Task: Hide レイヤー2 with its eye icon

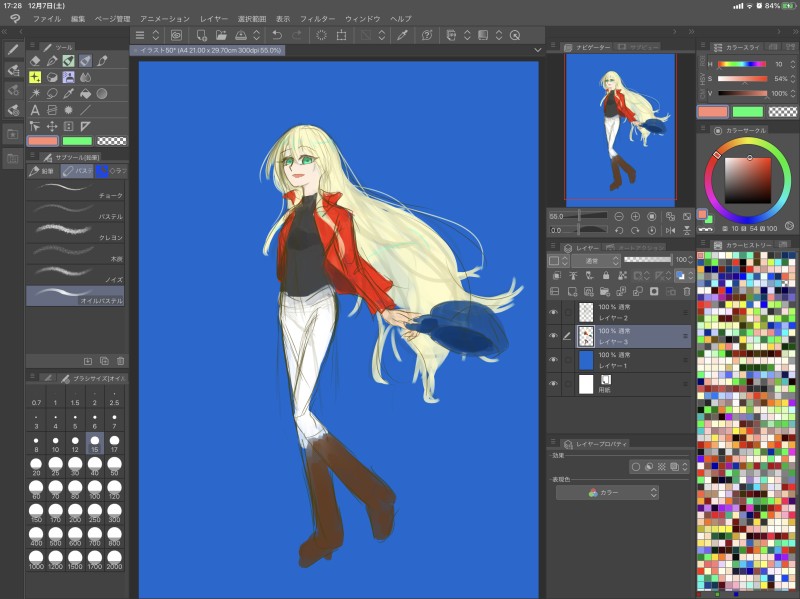Action: click(x=553, y=311)
